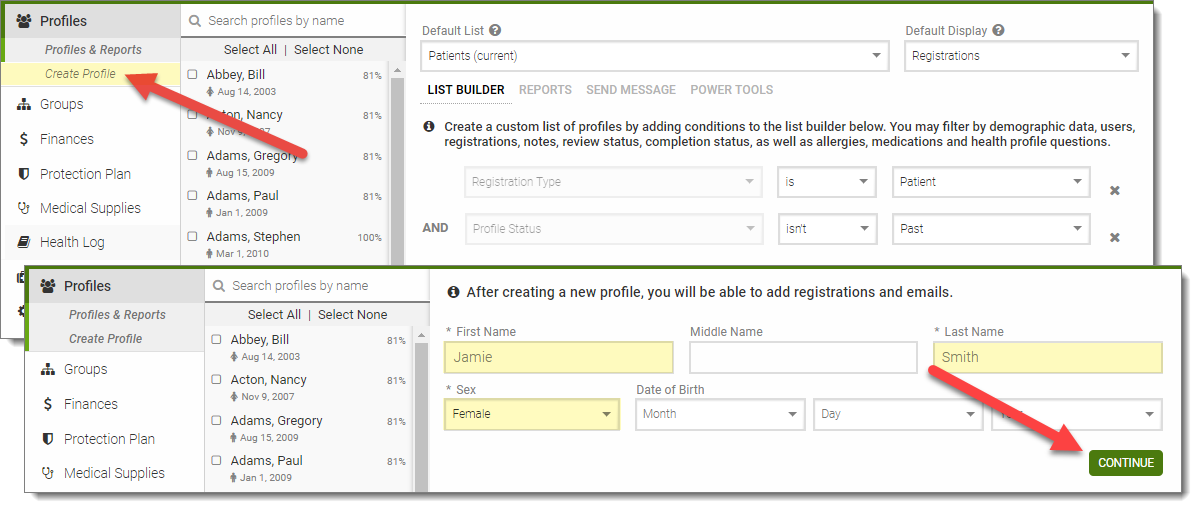Switch to the Reports tab
This screenshot has height=510, width=1199.
click(545, 90)
